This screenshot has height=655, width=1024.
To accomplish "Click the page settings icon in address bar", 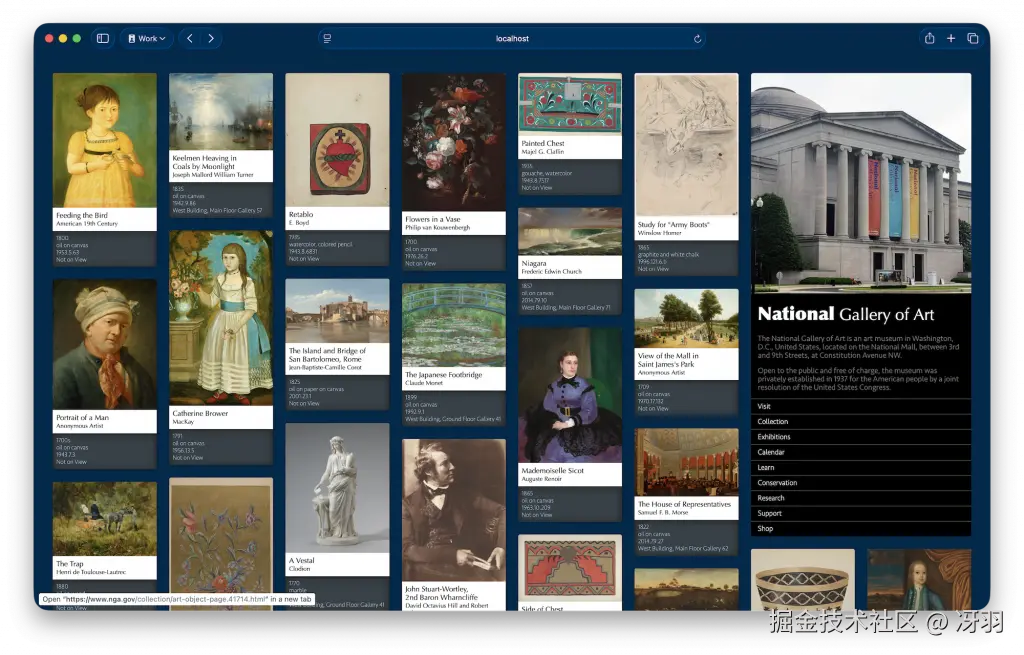I will coord(327,39).
